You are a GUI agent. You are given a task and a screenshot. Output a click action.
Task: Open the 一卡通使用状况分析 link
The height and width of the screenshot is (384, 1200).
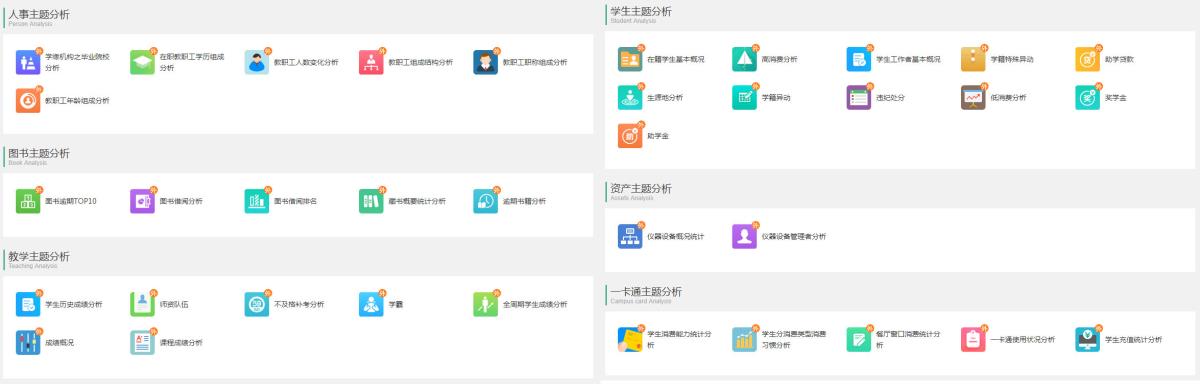point(1022,340)
